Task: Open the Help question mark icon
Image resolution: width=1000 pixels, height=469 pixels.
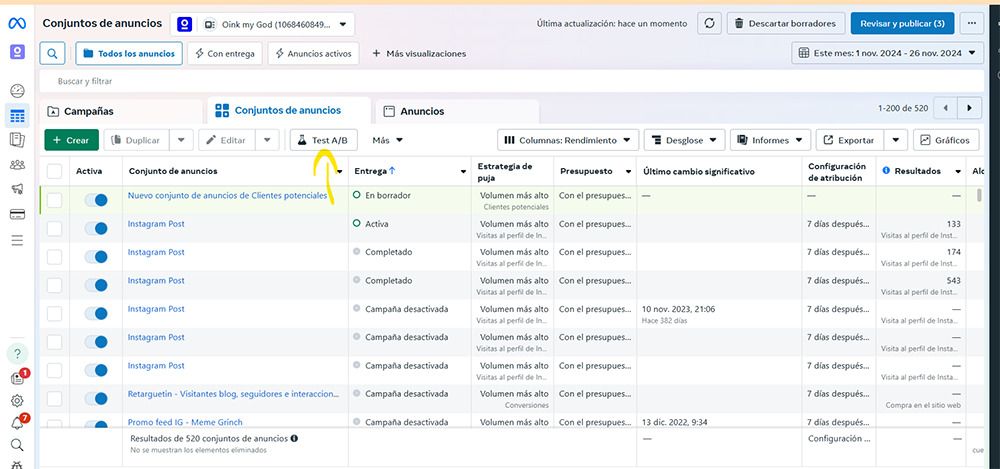Action: pos(17,353)
